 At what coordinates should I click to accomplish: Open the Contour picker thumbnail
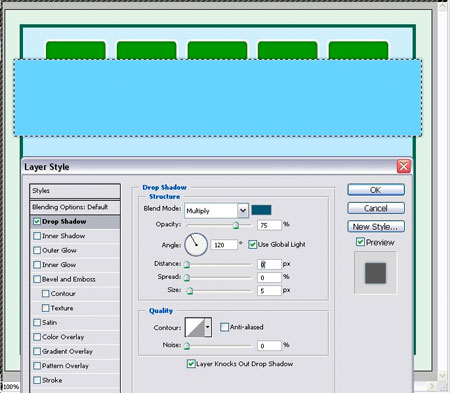[x=195, y=327]
